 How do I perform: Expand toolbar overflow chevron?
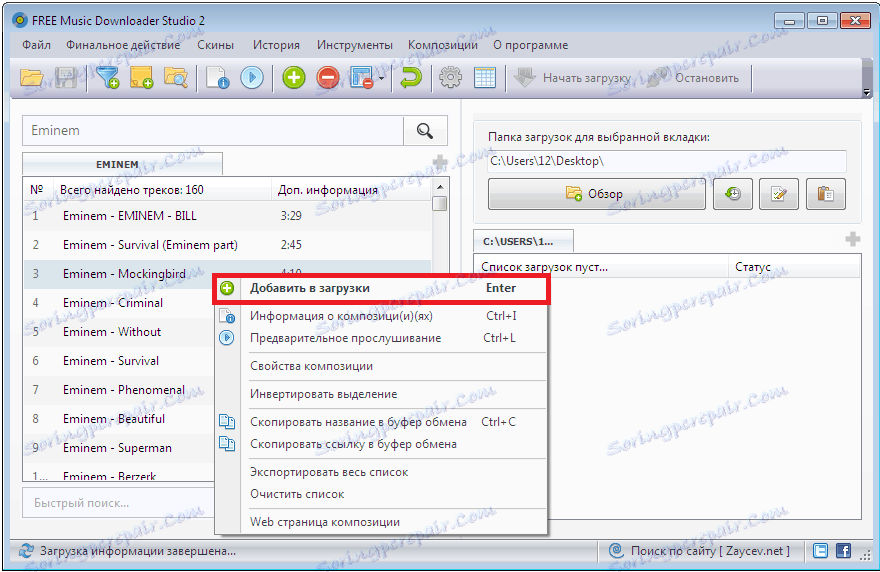pos(867,92)
